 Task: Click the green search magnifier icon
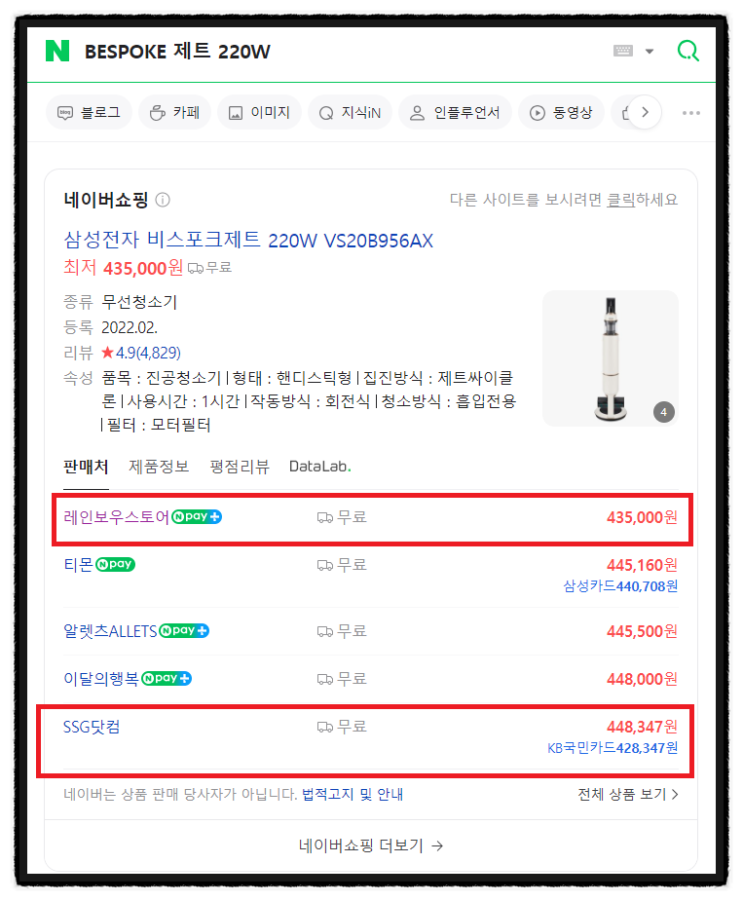[688, 51]
